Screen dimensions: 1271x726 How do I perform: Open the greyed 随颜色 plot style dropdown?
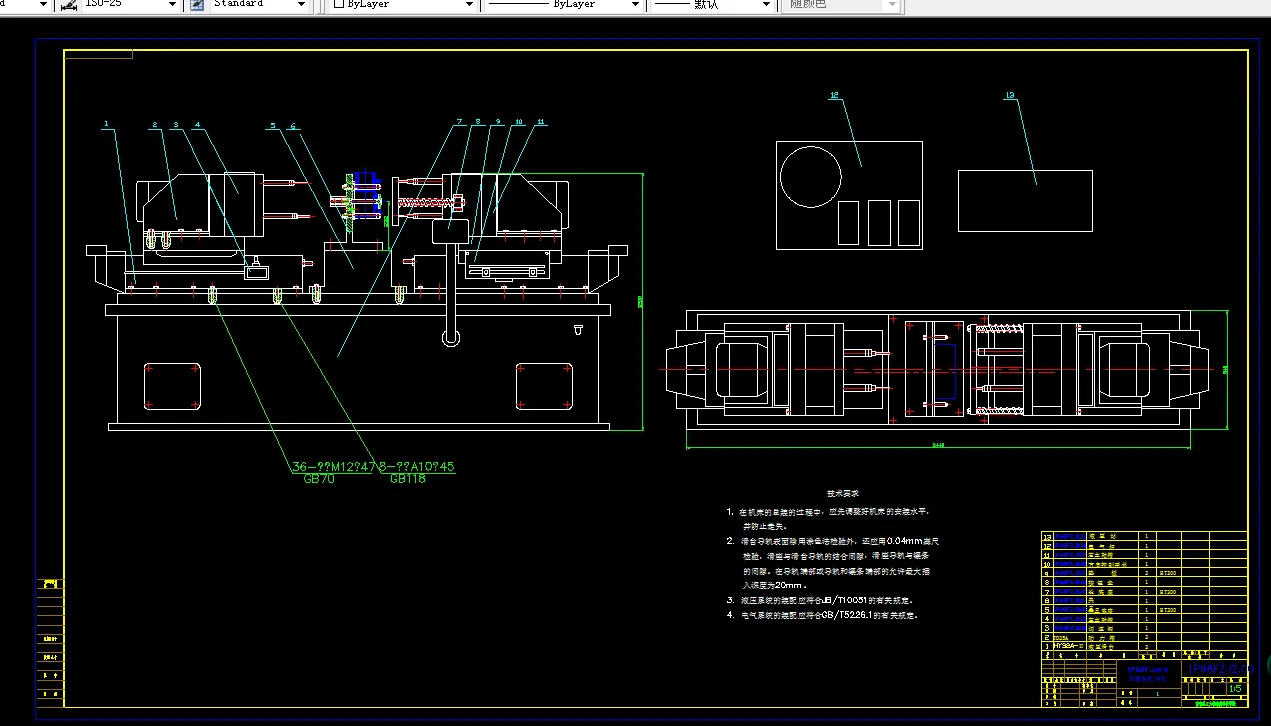pos(893,5)
